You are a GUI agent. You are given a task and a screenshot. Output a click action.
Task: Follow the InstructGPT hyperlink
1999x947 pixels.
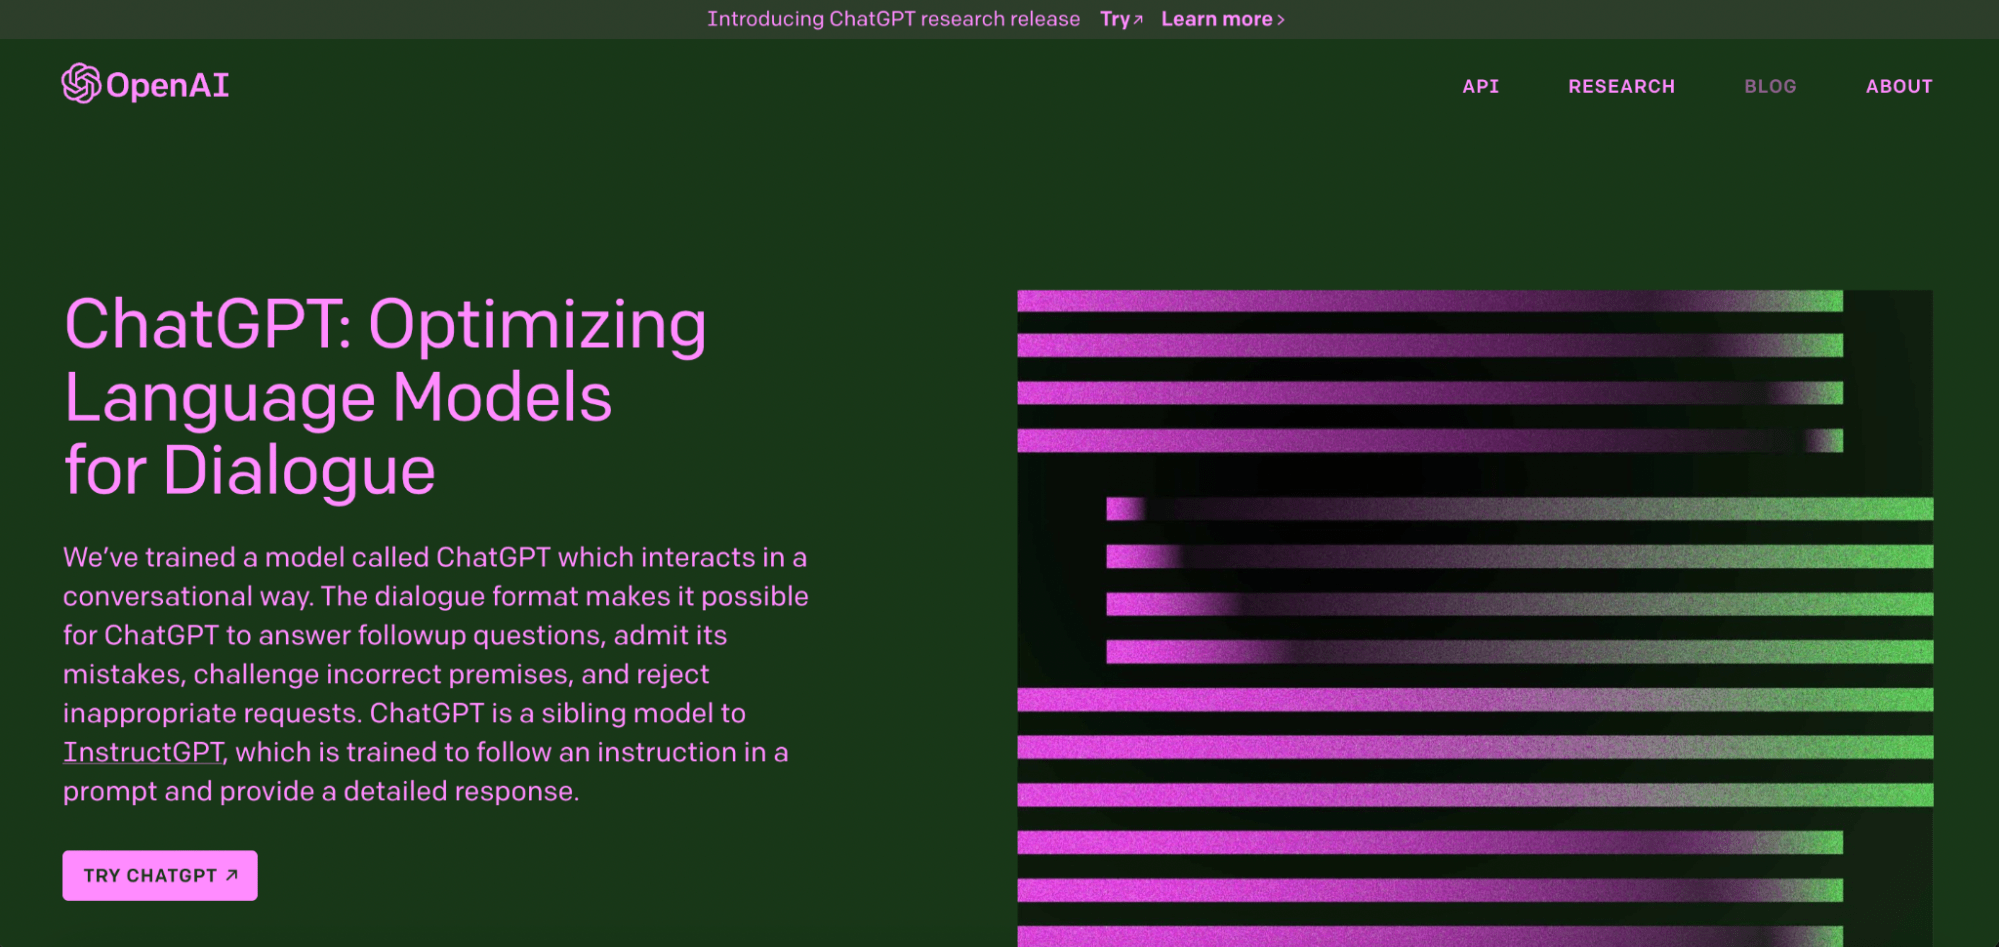[143, 752]
